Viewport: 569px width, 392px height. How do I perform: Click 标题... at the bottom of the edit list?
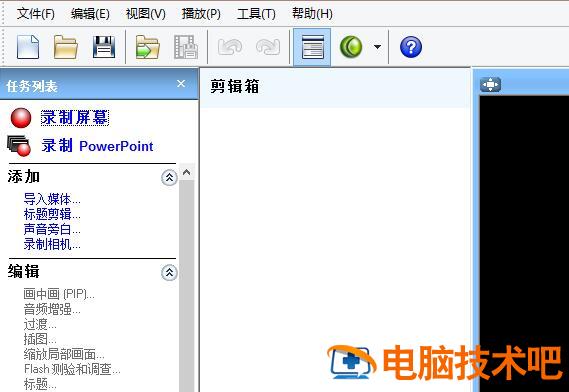pos(40,384)
